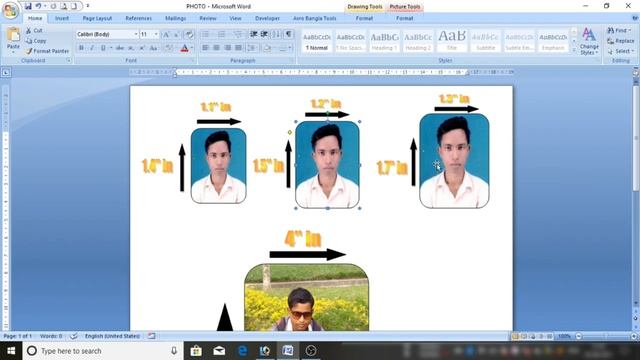This screenshot has height=360, width=640.
Task: Expand the styles gallery More arrow
Action: coord(574,50)
